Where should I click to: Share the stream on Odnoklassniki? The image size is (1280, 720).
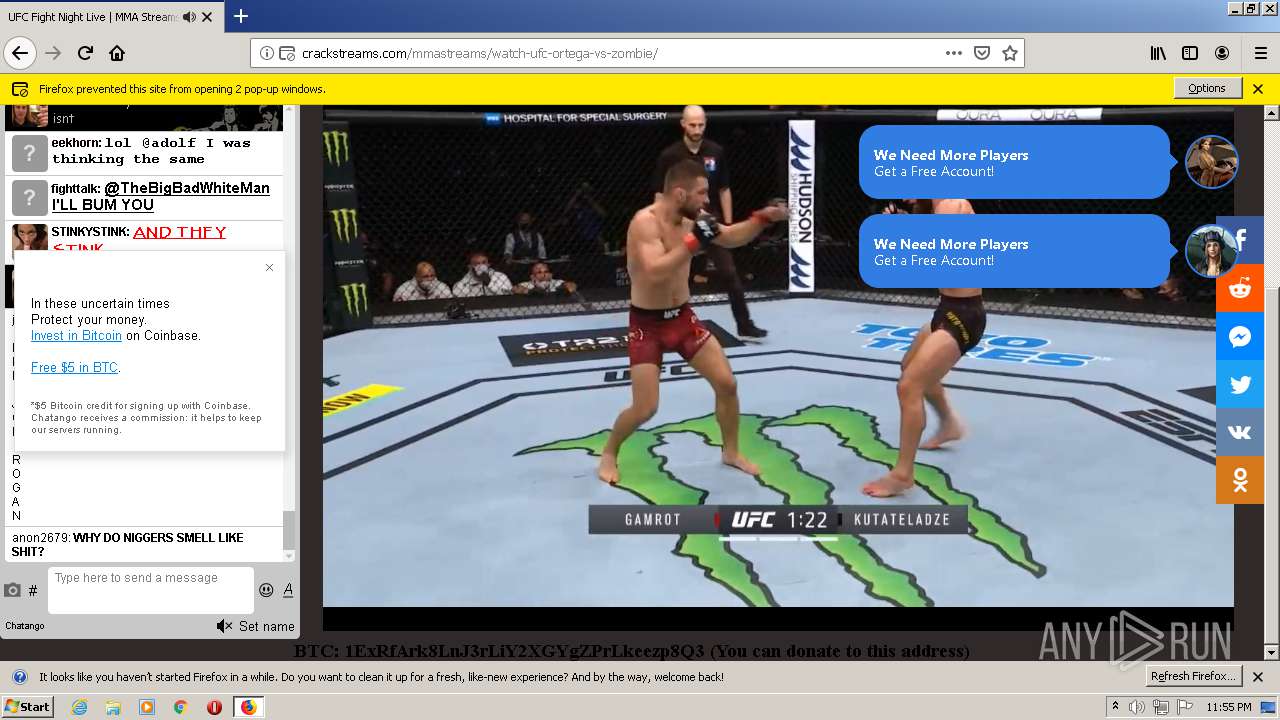[1240, 480]
